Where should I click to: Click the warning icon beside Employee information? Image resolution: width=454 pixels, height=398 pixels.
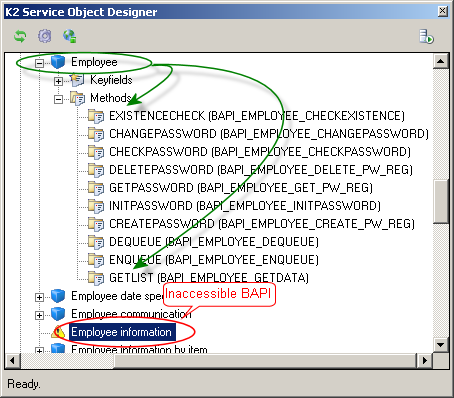(x=58, y=332)
